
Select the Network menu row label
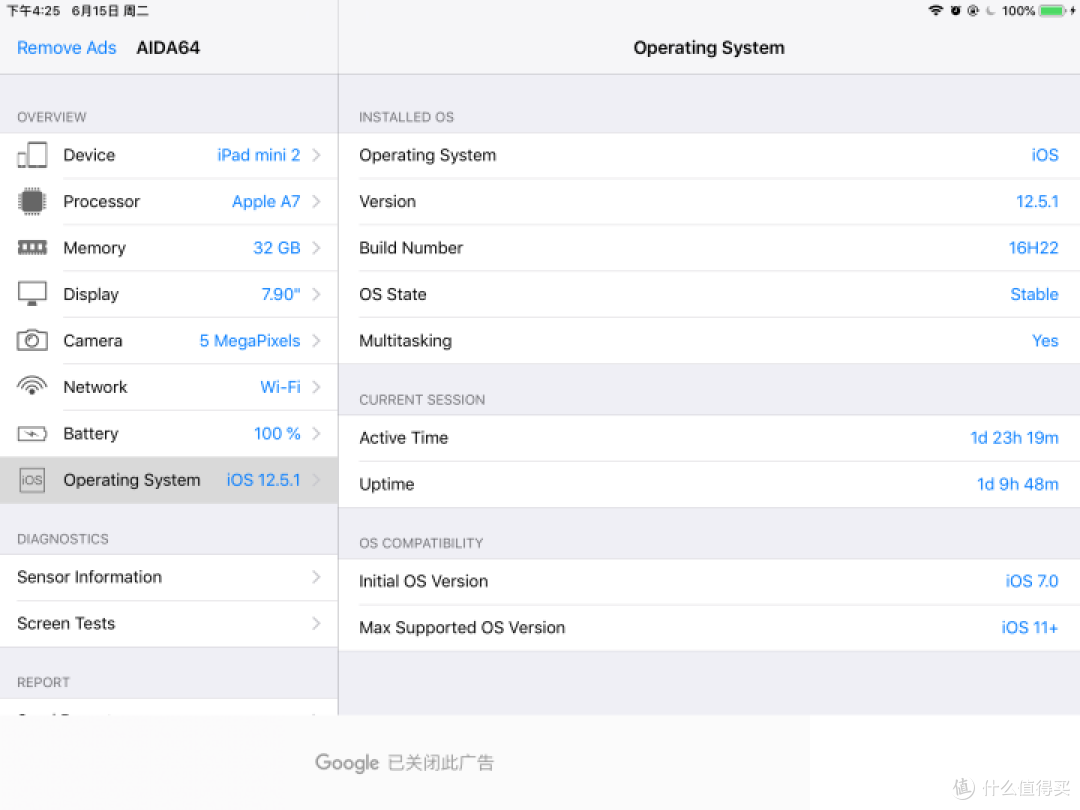pyautogui.click(x=95, y=387)
